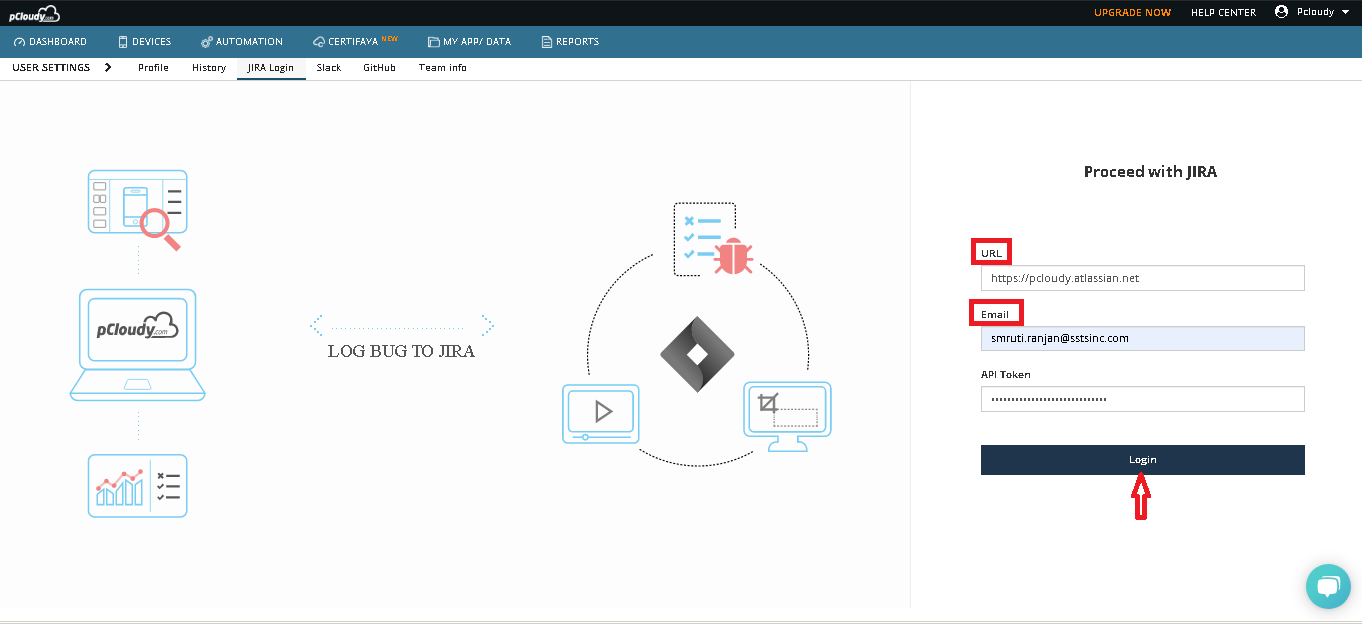This screenshot has height=624, width=1362.
Task: Click the JIRA URL input field
Action: pos(1142,278)
